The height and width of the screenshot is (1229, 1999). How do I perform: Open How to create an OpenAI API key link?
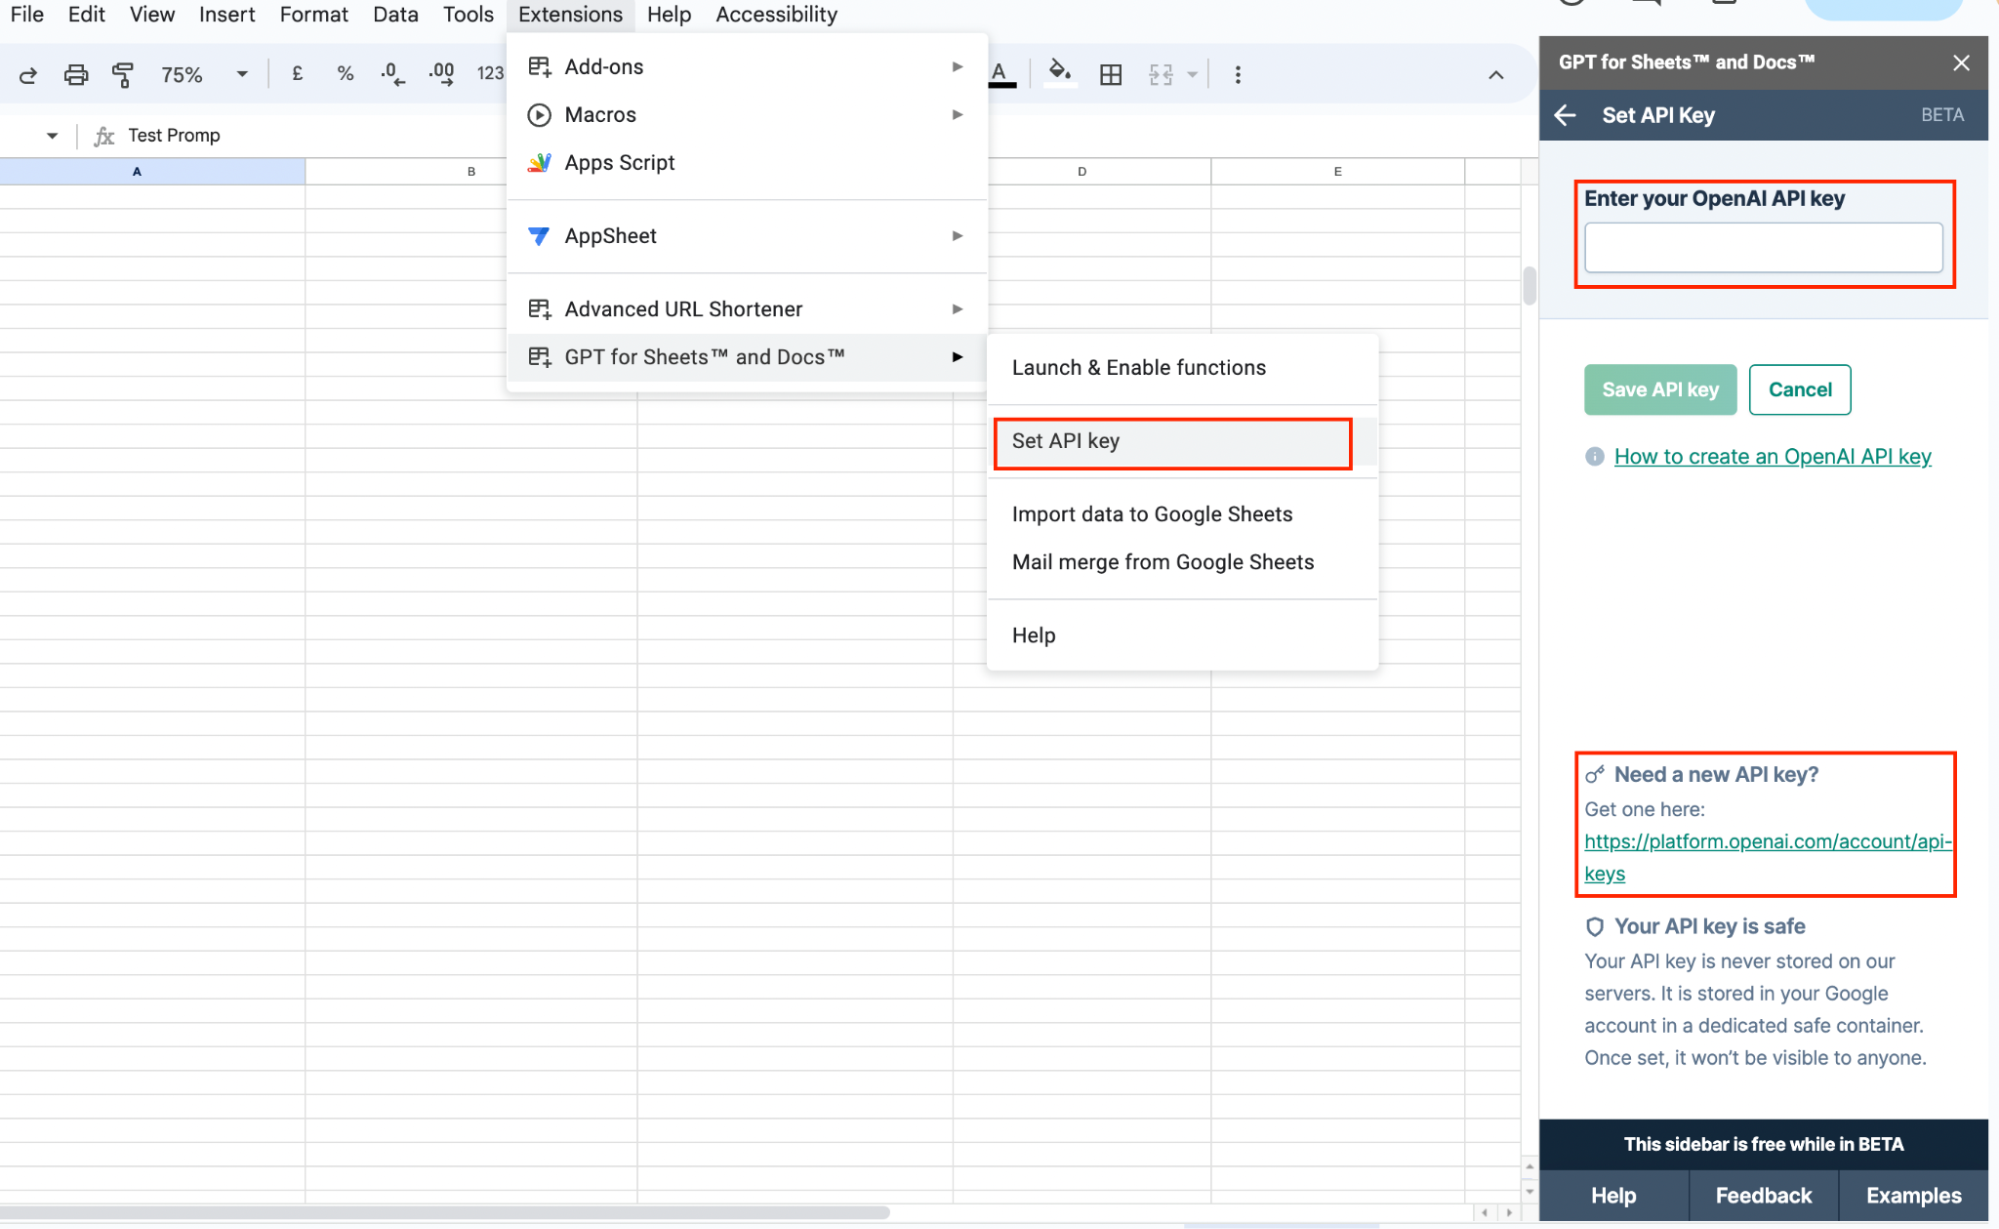pos(1772,457)
